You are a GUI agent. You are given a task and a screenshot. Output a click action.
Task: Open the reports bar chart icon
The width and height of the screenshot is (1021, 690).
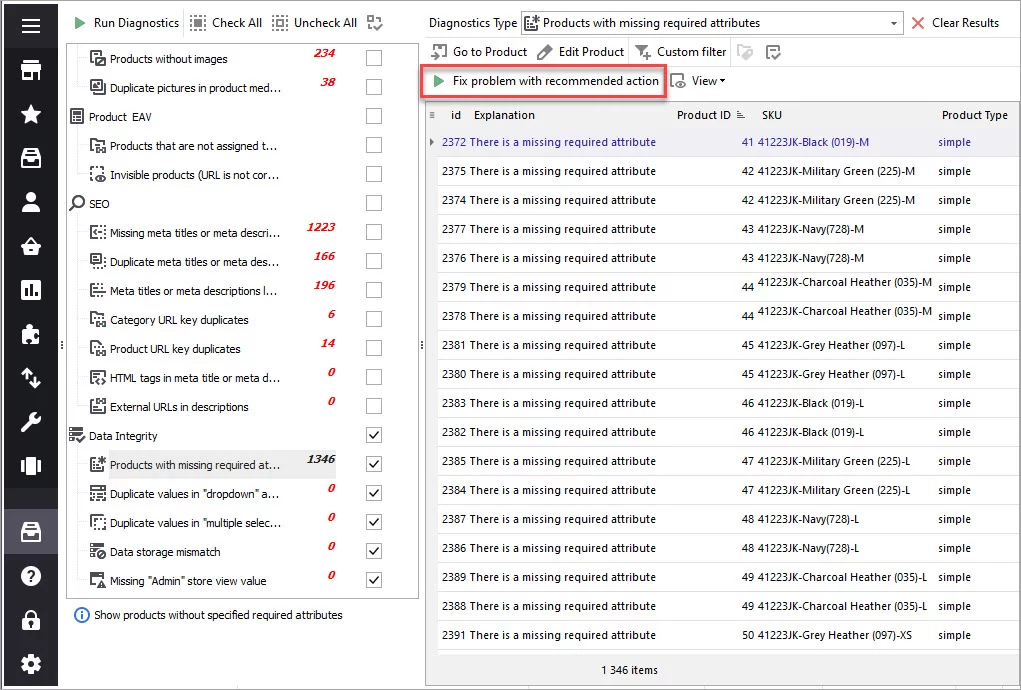31,290
